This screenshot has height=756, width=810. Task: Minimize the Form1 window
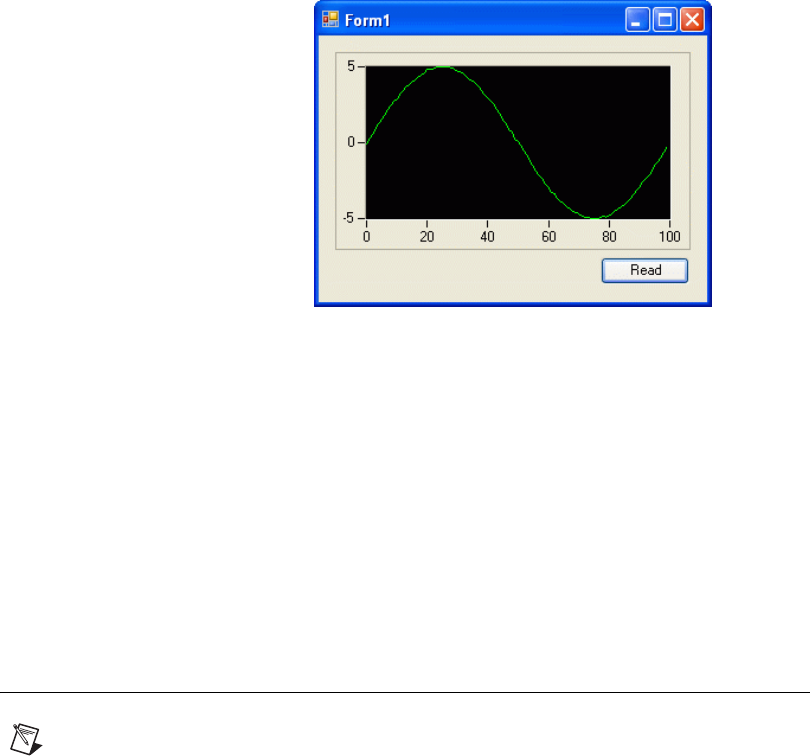pos(637,20)
